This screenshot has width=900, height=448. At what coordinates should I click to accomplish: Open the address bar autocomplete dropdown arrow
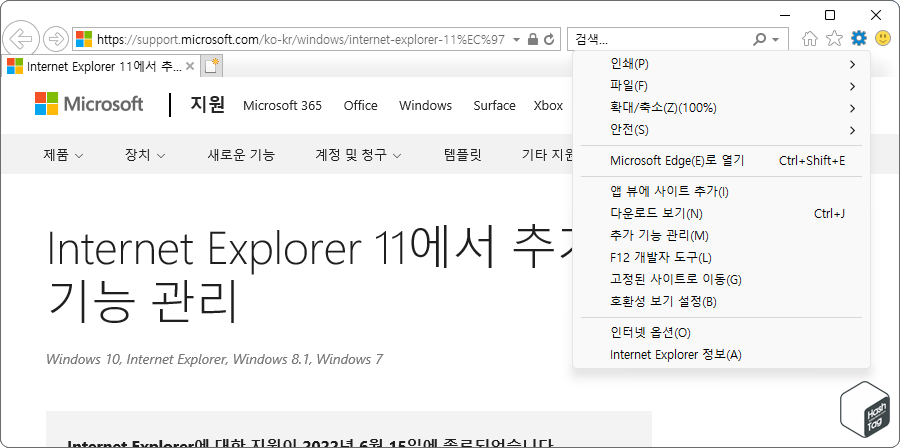pos(516,40)
